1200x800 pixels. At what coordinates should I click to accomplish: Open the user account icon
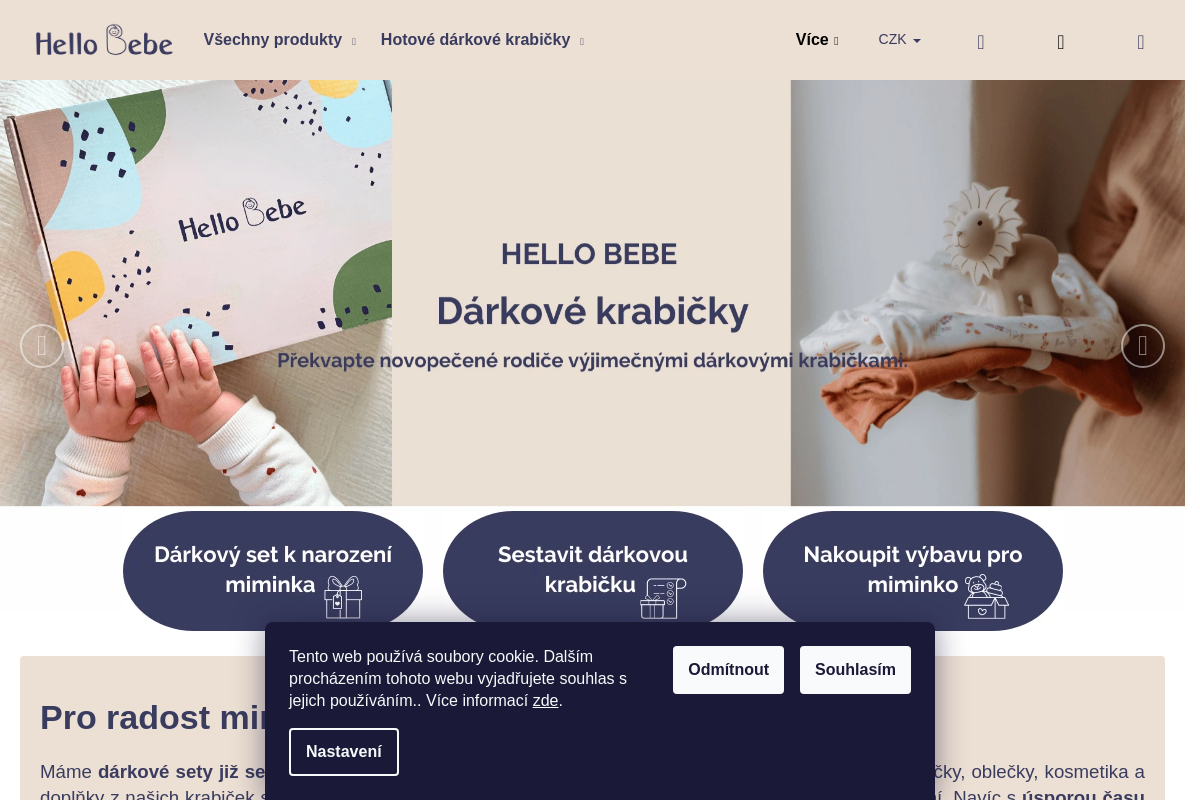1061,42
